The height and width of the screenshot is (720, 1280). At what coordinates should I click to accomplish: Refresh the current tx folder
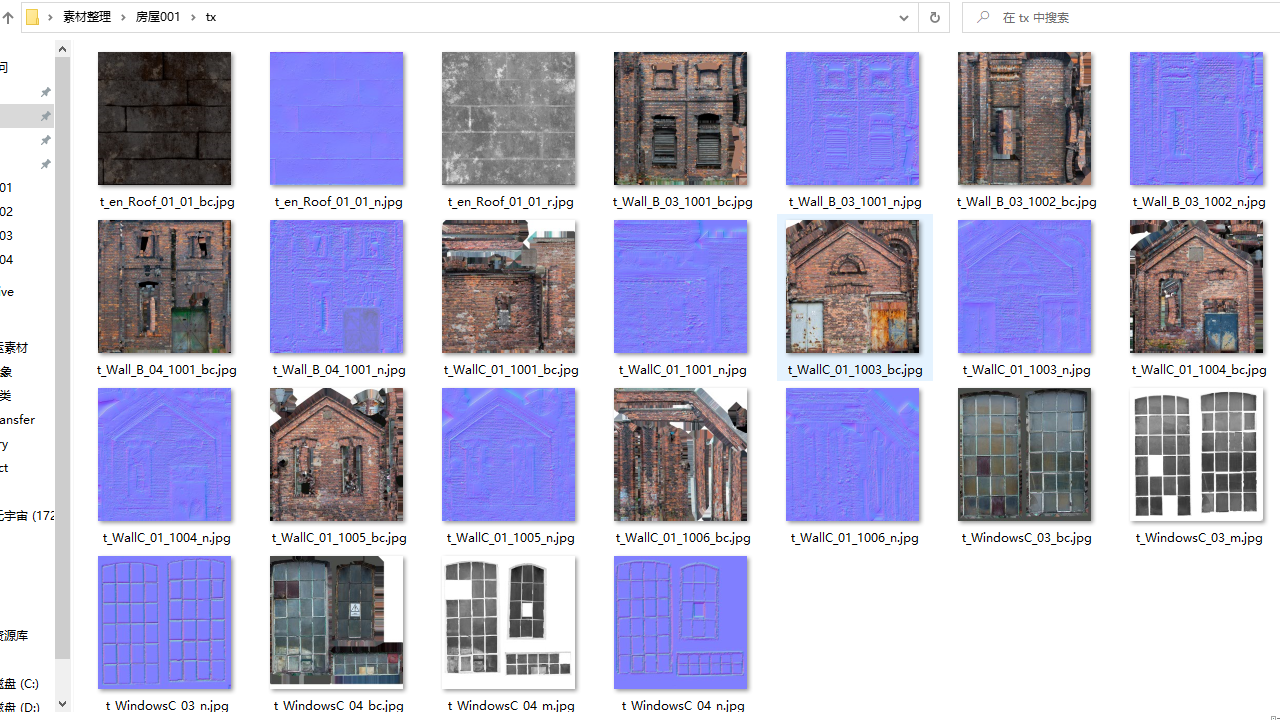[934, 18]
